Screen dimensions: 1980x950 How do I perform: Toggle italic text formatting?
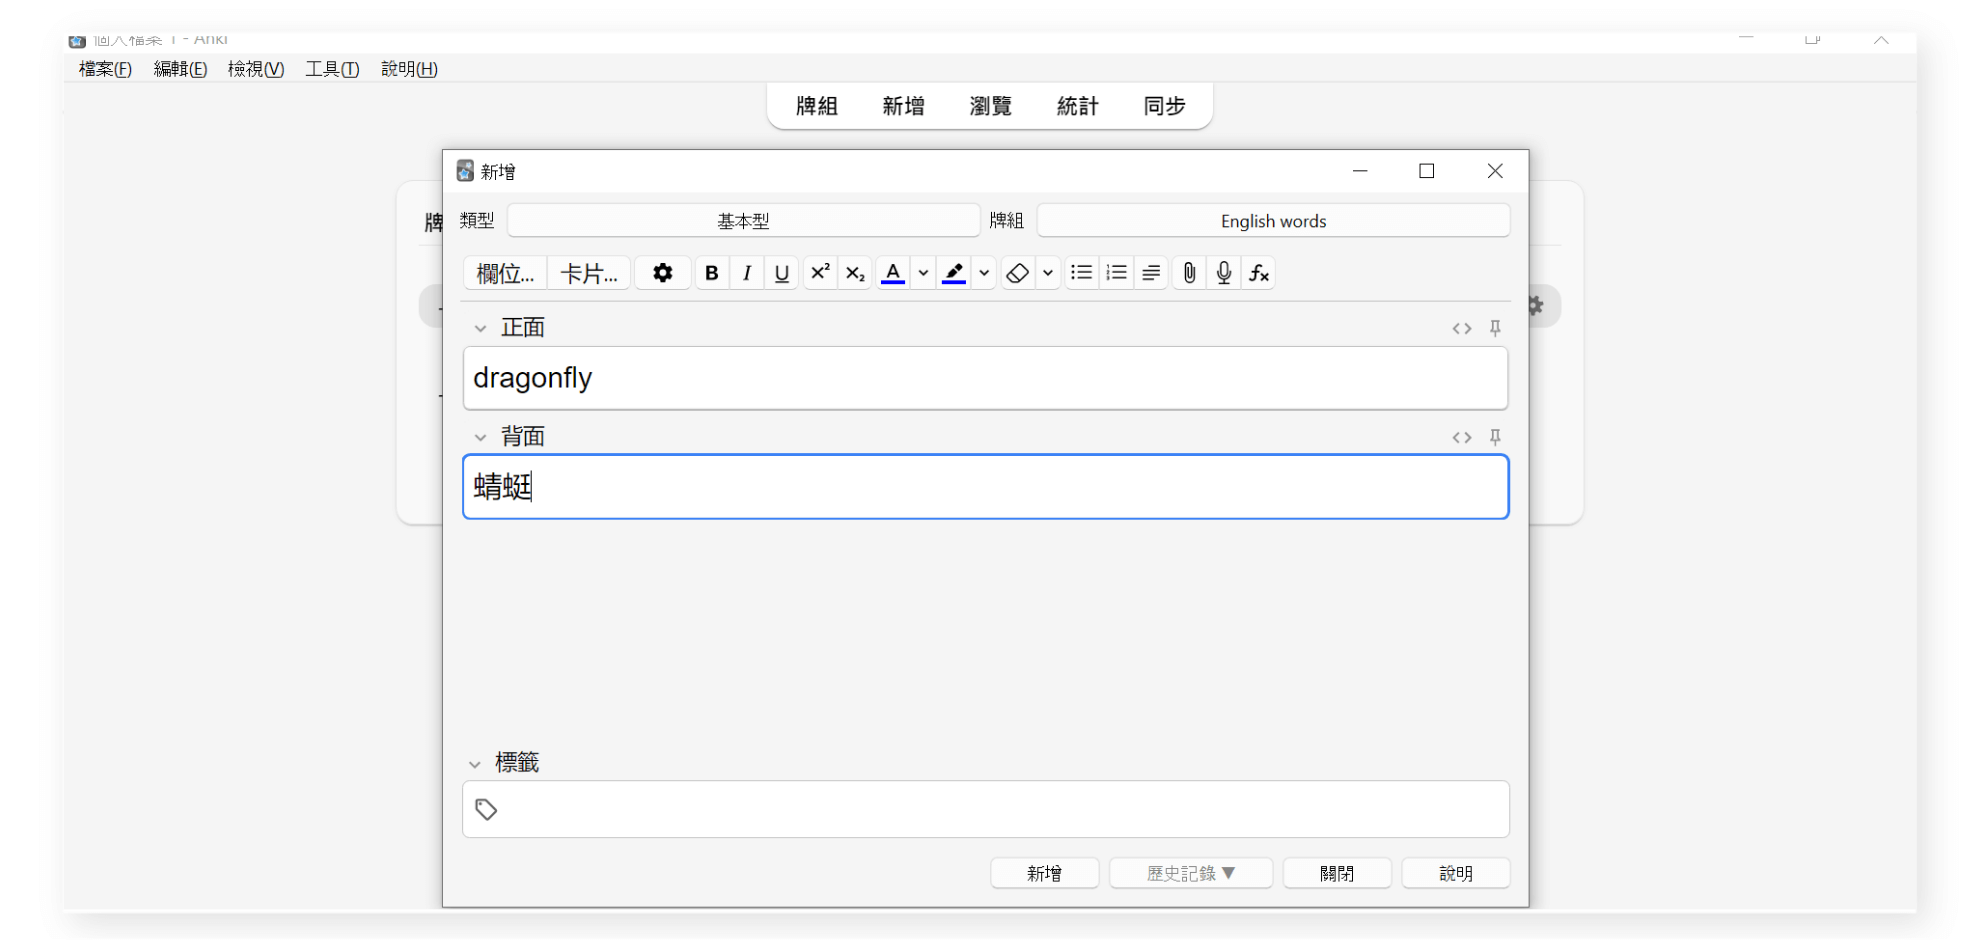(x=746, y=273)
